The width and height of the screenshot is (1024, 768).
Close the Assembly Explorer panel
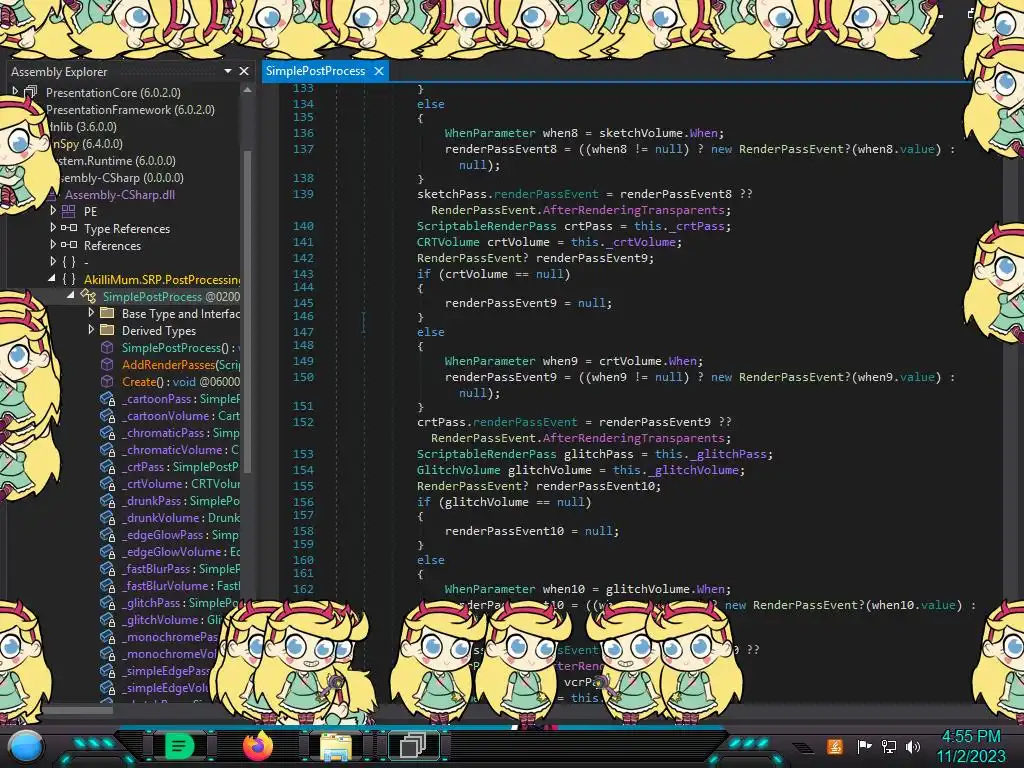(244, 71)
